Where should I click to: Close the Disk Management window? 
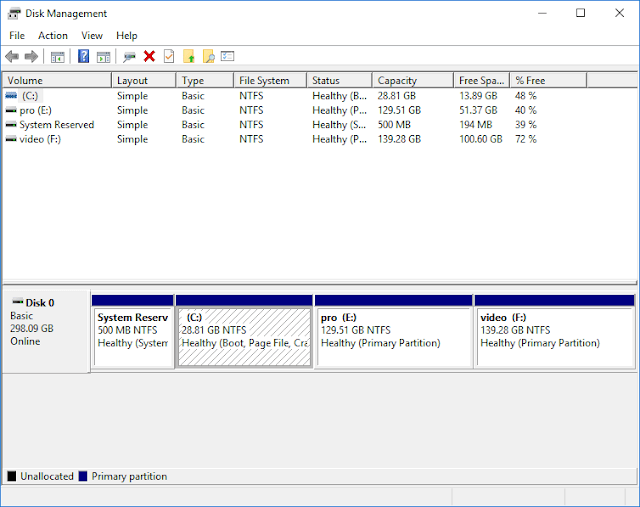(x=619, y=13)
